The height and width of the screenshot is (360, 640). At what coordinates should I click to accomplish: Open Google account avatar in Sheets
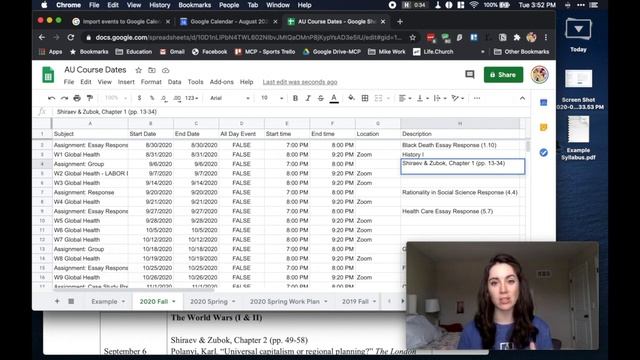pos(539,75)
